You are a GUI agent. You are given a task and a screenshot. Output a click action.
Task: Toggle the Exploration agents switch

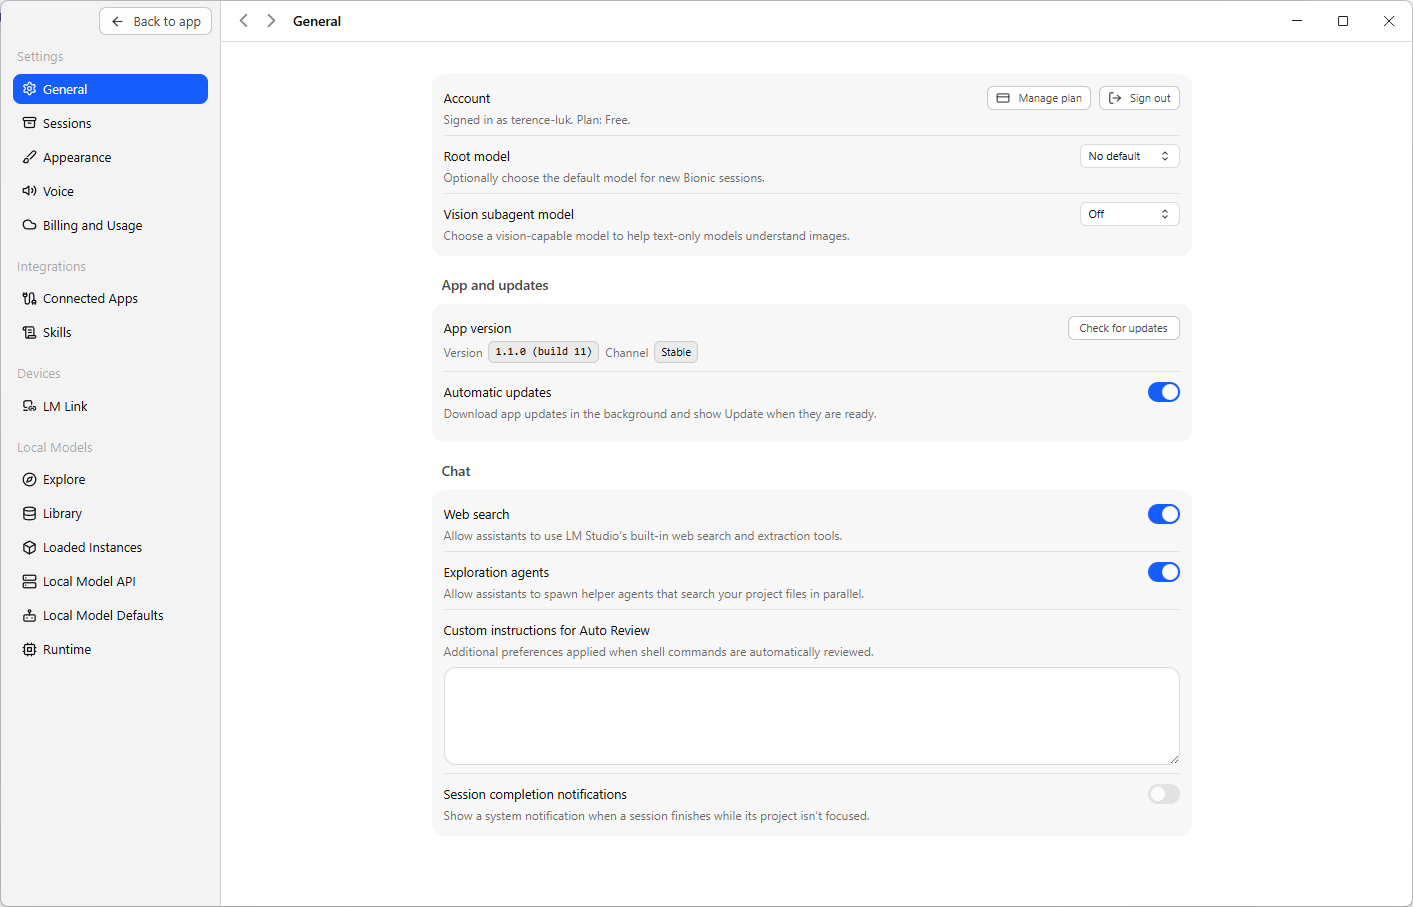click(x=1163, y=572)
